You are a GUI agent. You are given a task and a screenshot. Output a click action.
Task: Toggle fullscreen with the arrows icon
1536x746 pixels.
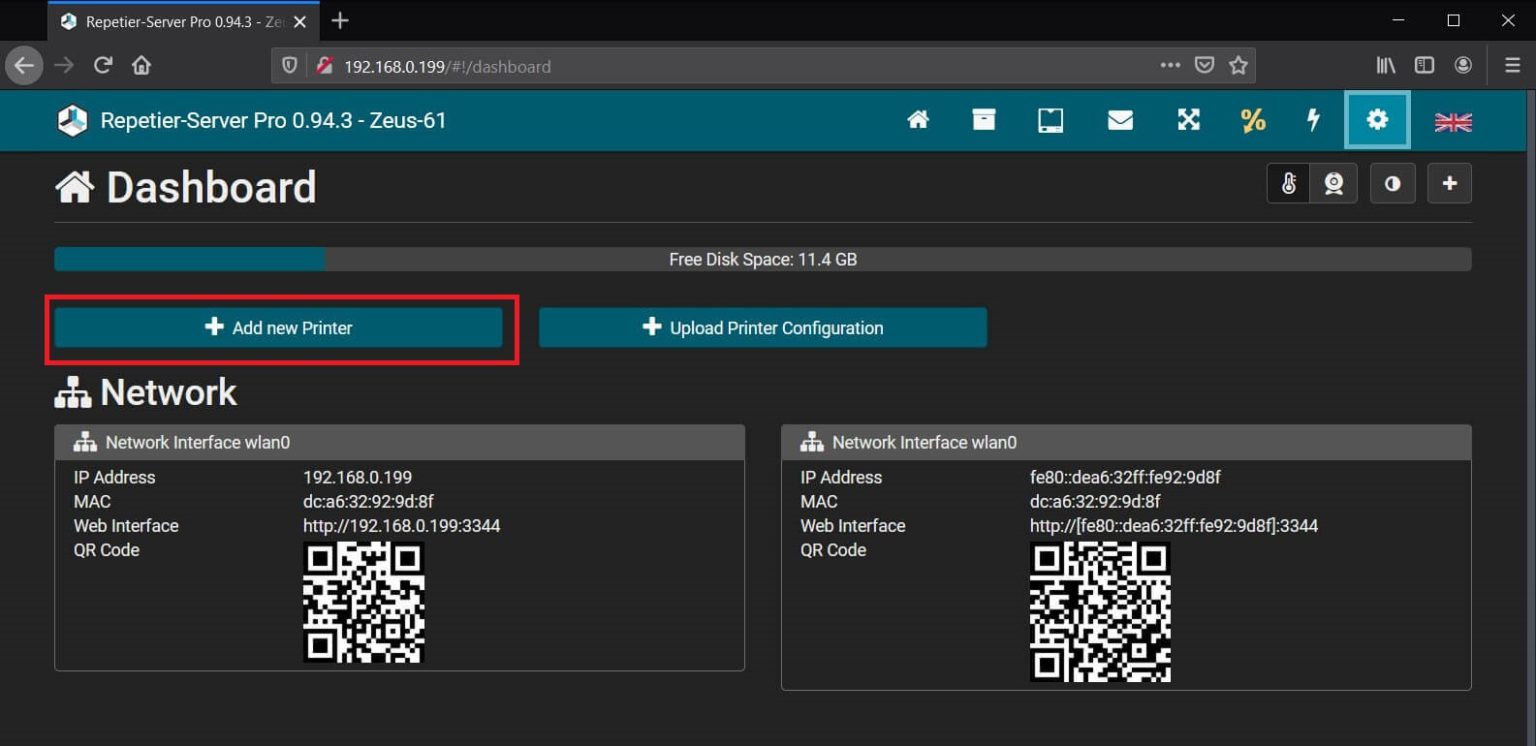(1188, 120)
